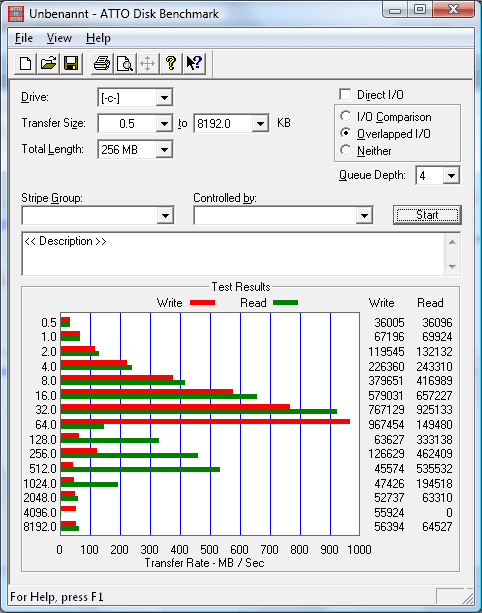Click the red 64.0 write bar
The image size is (482, 613).
[205, 421]
